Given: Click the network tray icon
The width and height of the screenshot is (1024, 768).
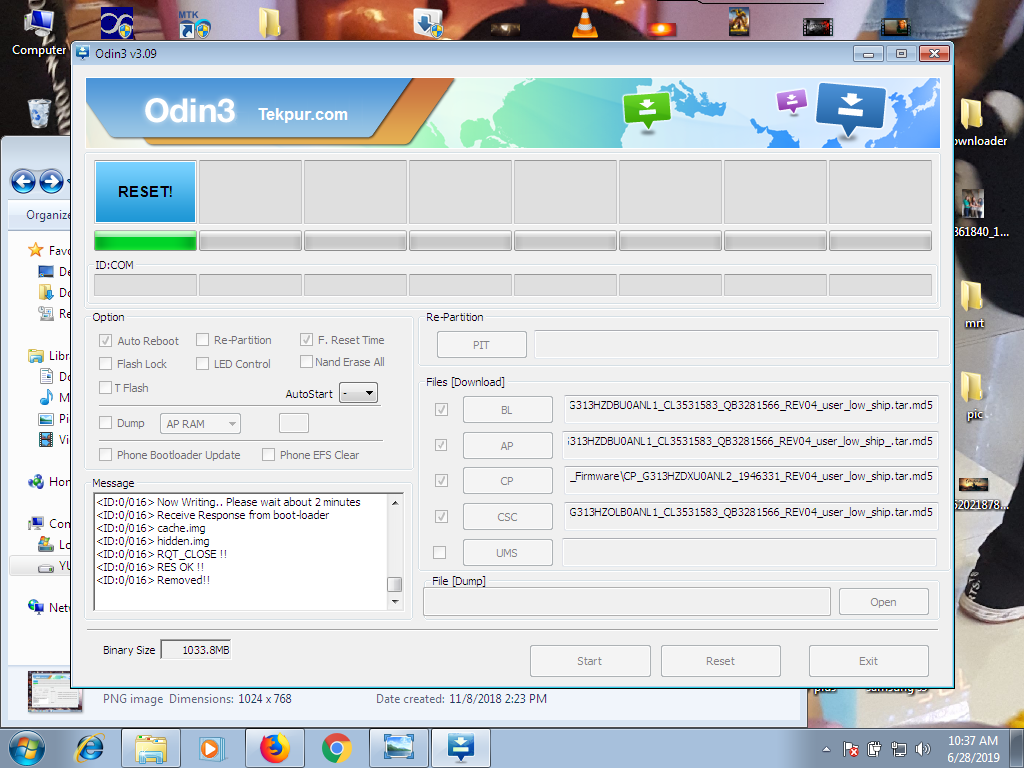Looking at the screenshot, I should click(x=899, y=749).
